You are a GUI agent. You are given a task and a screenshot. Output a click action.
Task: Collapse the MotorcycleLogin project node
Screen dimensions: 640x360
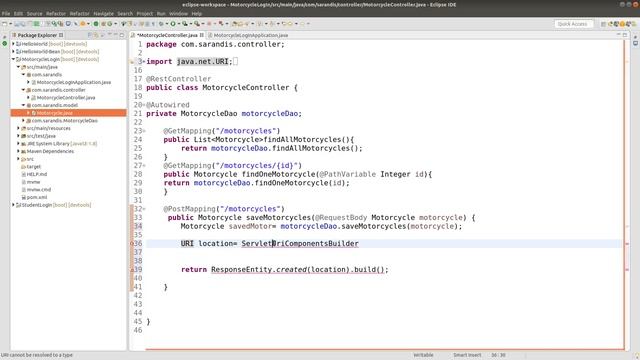13,59
